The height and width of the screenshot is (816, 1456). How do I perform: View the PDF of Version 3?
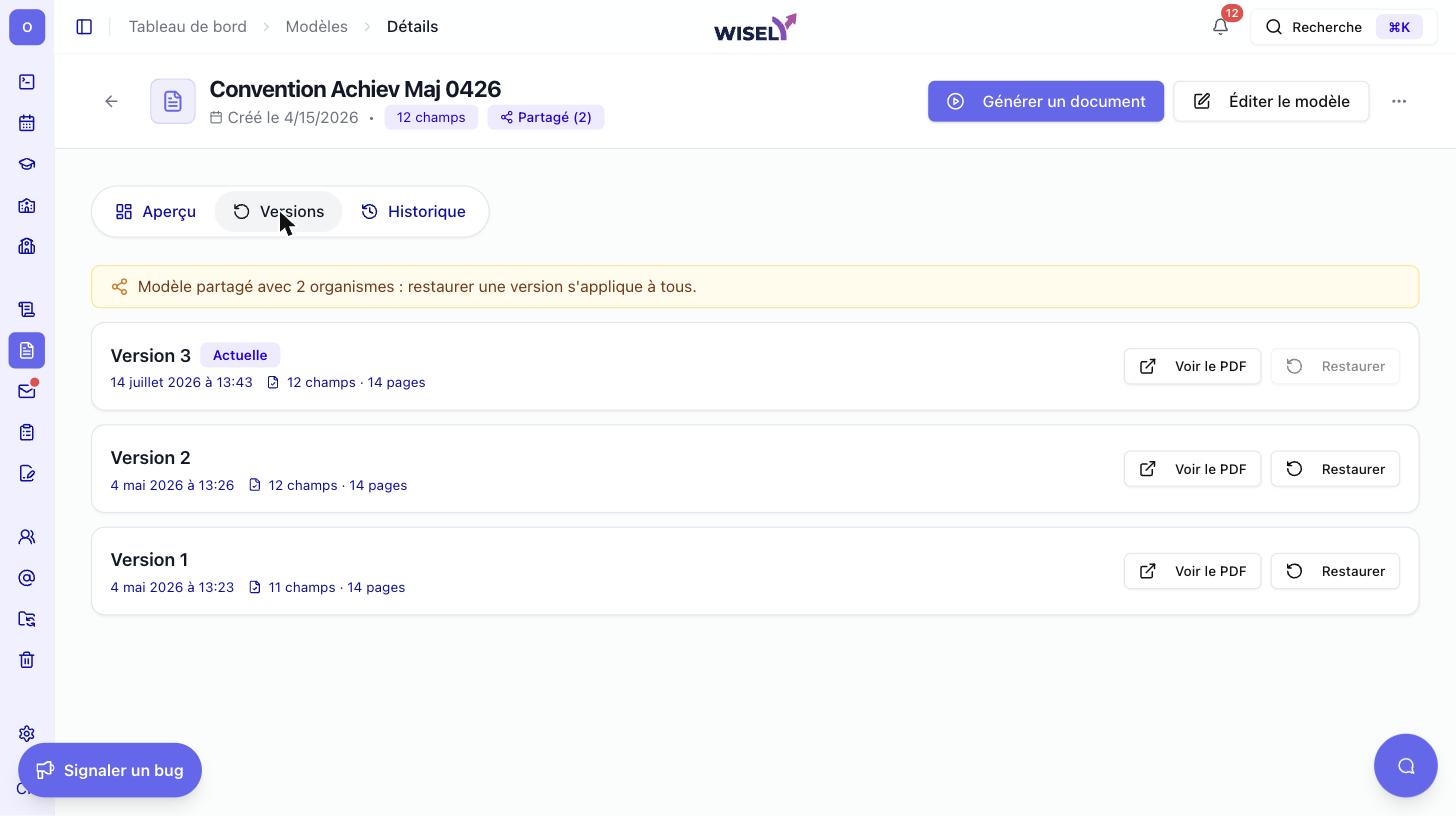click(1192, 366)
